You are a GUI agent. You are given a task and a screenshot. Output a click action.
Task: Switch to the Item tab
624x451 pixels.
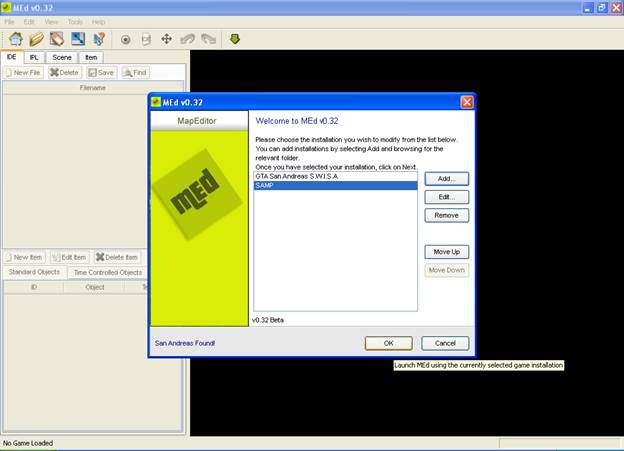point(91,57)
